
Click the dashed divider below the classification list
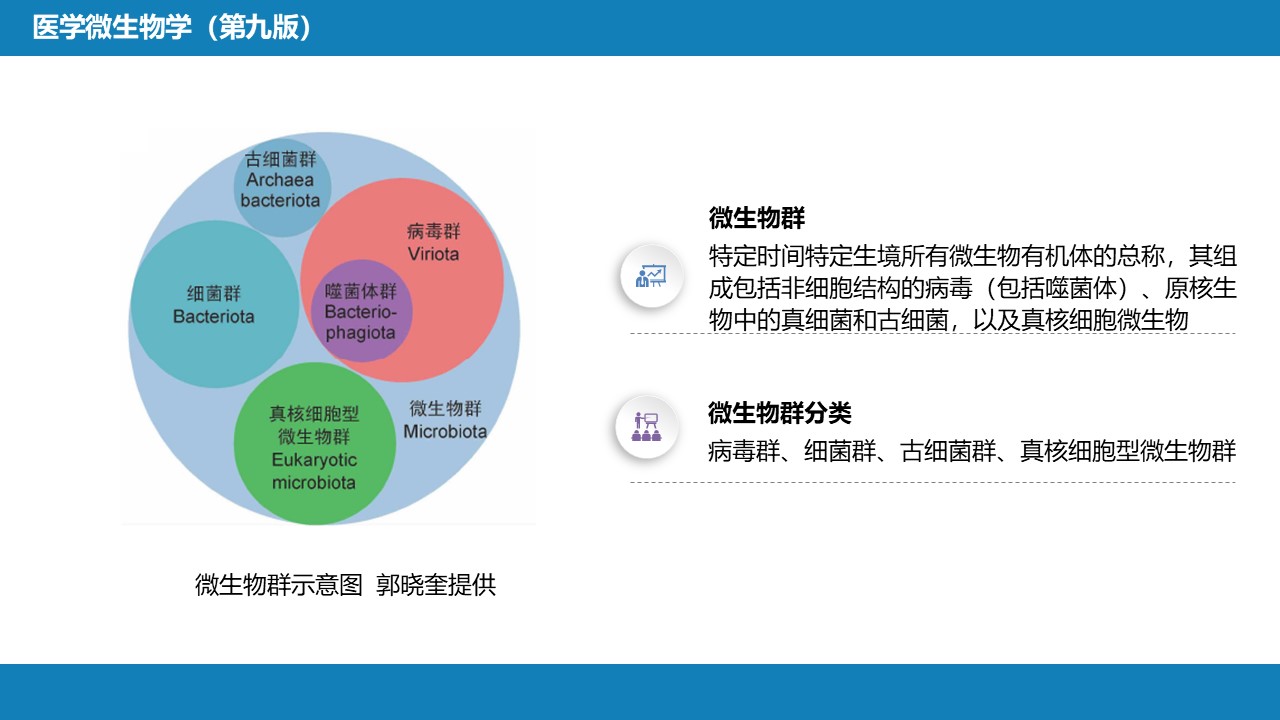point(932,482)
